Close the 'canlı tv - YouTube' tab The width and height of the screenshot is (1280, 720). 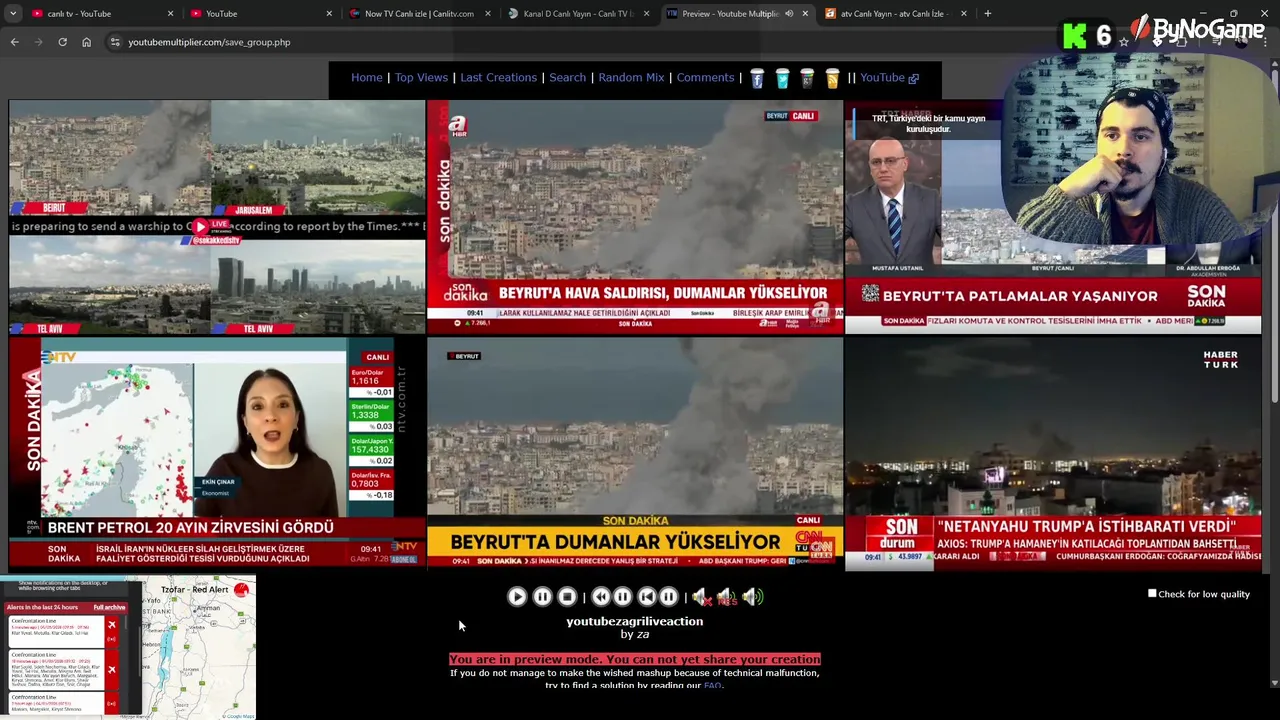[x=170, y=14]
